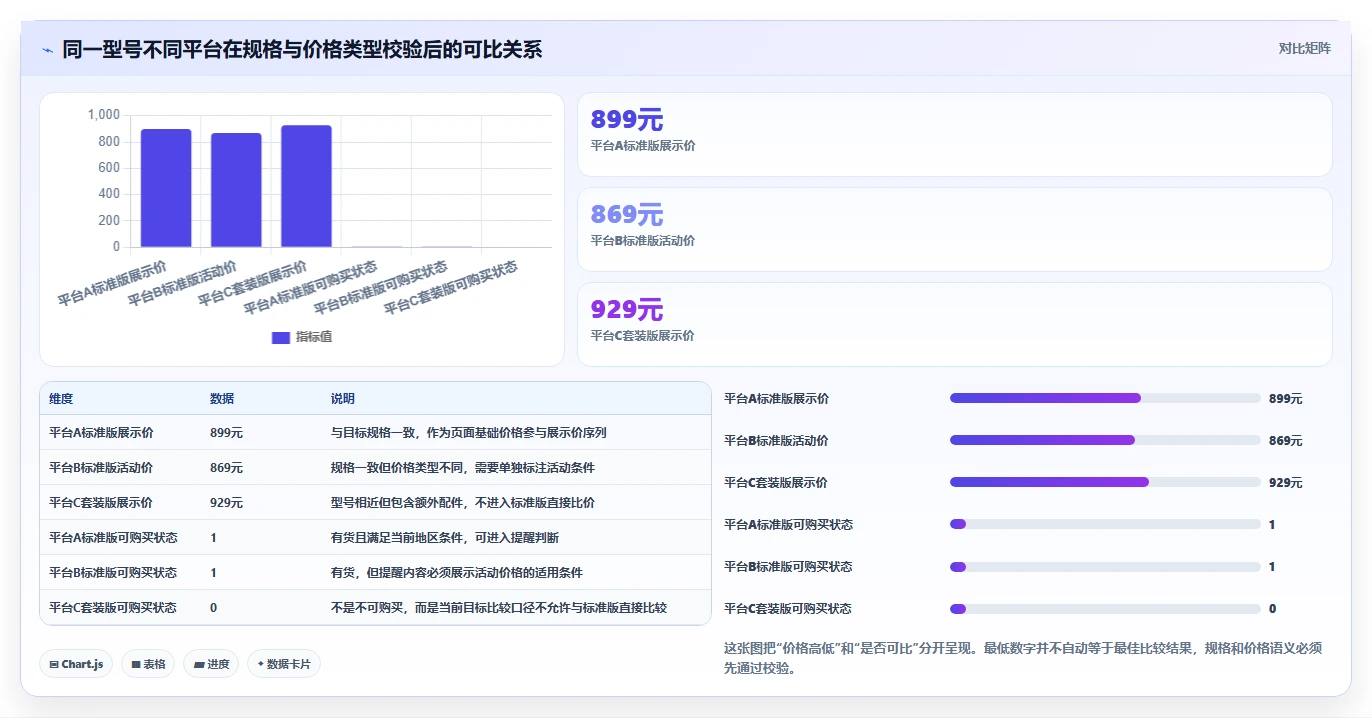1372x718 pixels.
Task: Open the 899元 data card
Action: tap(955, 135)
